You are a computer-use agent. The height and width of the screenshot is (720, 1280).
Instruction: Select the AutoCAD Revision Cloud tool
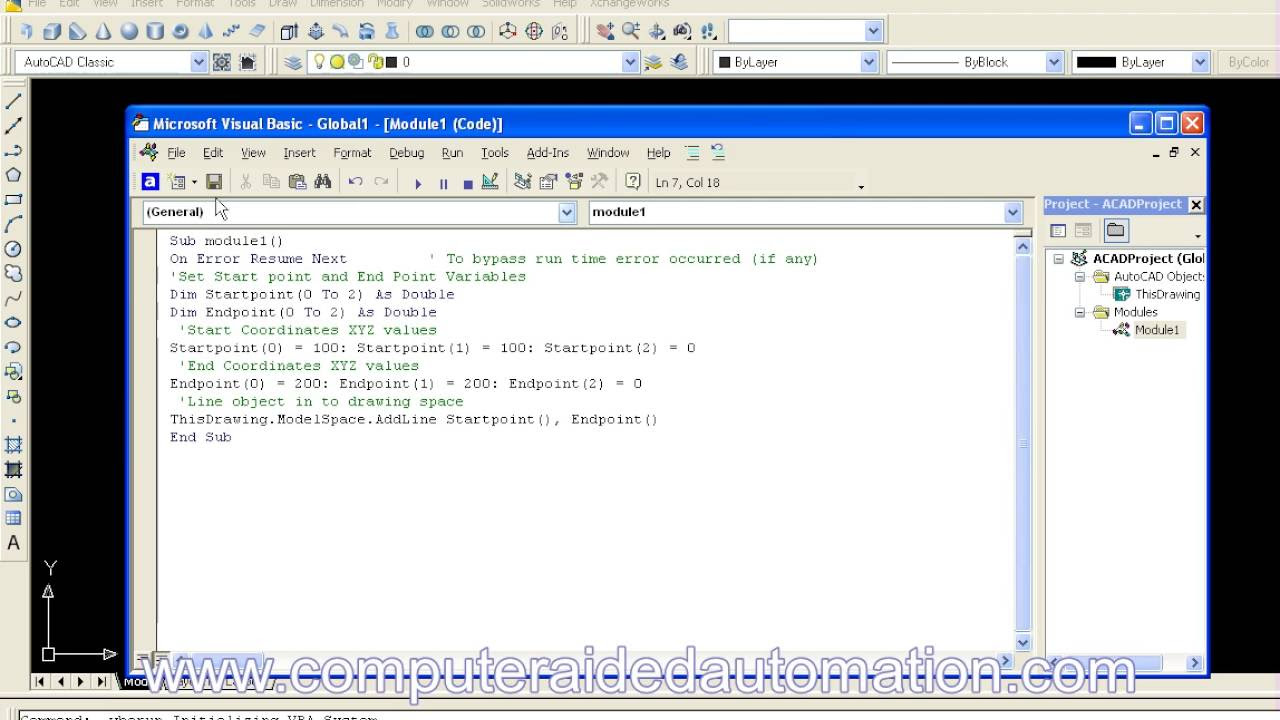pos(14,273)
